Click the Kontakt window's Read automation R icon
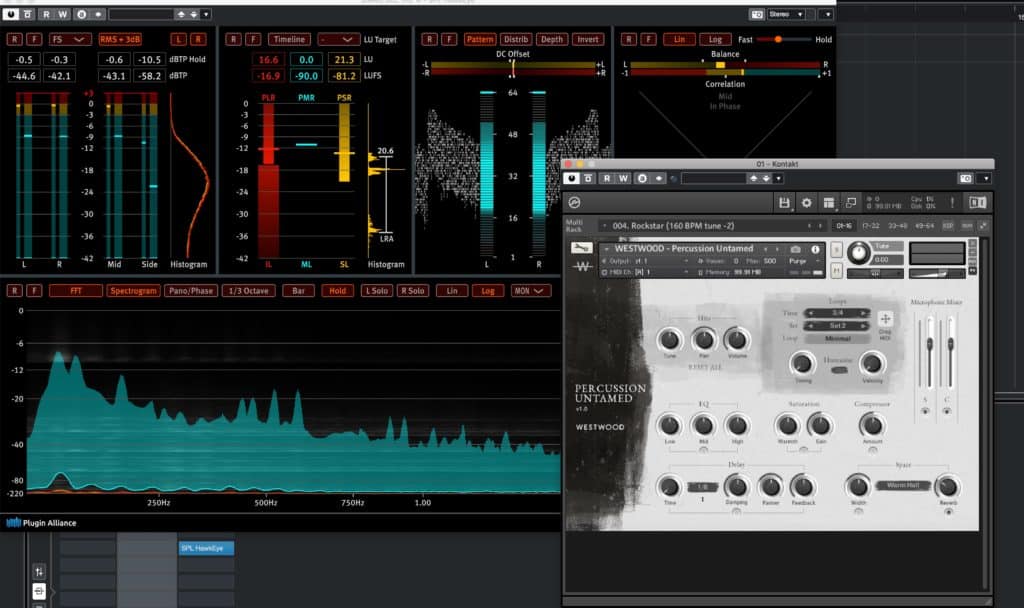Image resolution: width=1024 pixels, height=608 pixels. [607, 178]
